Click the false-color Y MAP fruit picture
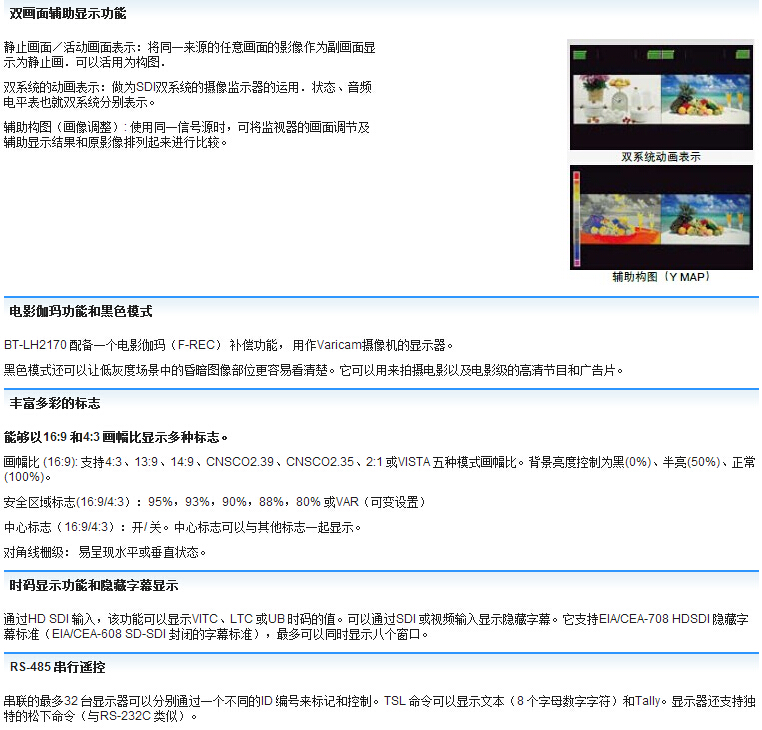Screen dimensions: 762x730 point(619,218)
